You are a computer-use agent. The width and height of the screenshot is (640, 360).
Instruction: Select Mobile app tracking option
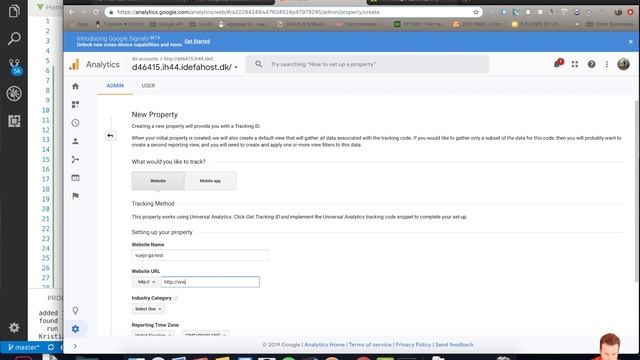point(210,181)
